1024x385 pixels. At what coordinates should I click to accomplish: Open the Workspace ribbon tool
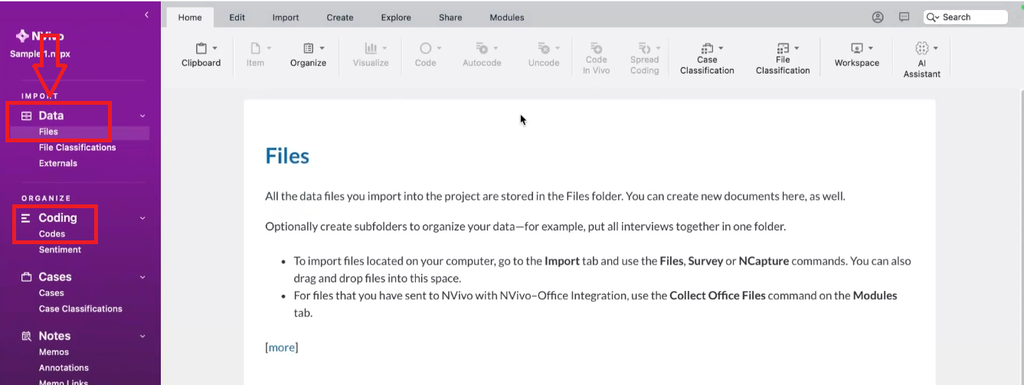coord(857,55)
